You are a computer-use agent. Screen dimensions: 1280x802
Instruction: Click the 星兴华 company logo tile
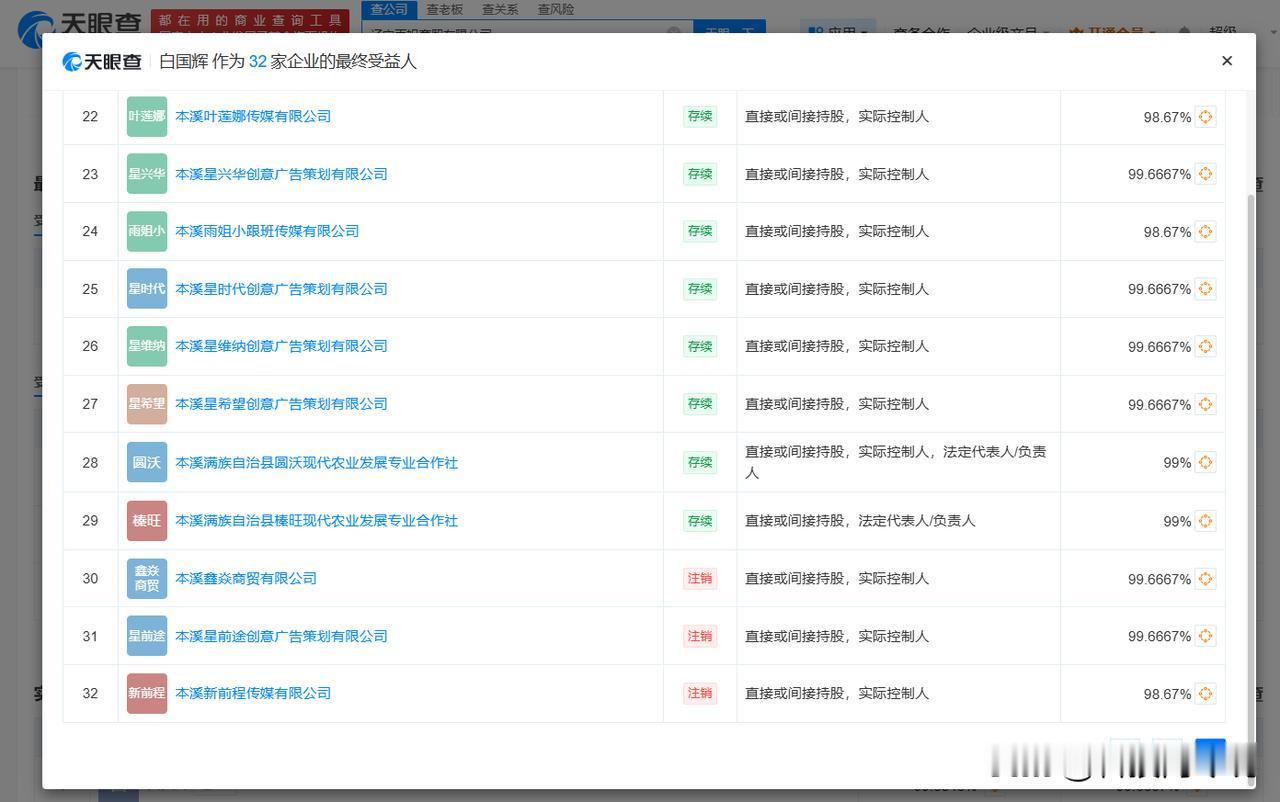tap(147, 174)
